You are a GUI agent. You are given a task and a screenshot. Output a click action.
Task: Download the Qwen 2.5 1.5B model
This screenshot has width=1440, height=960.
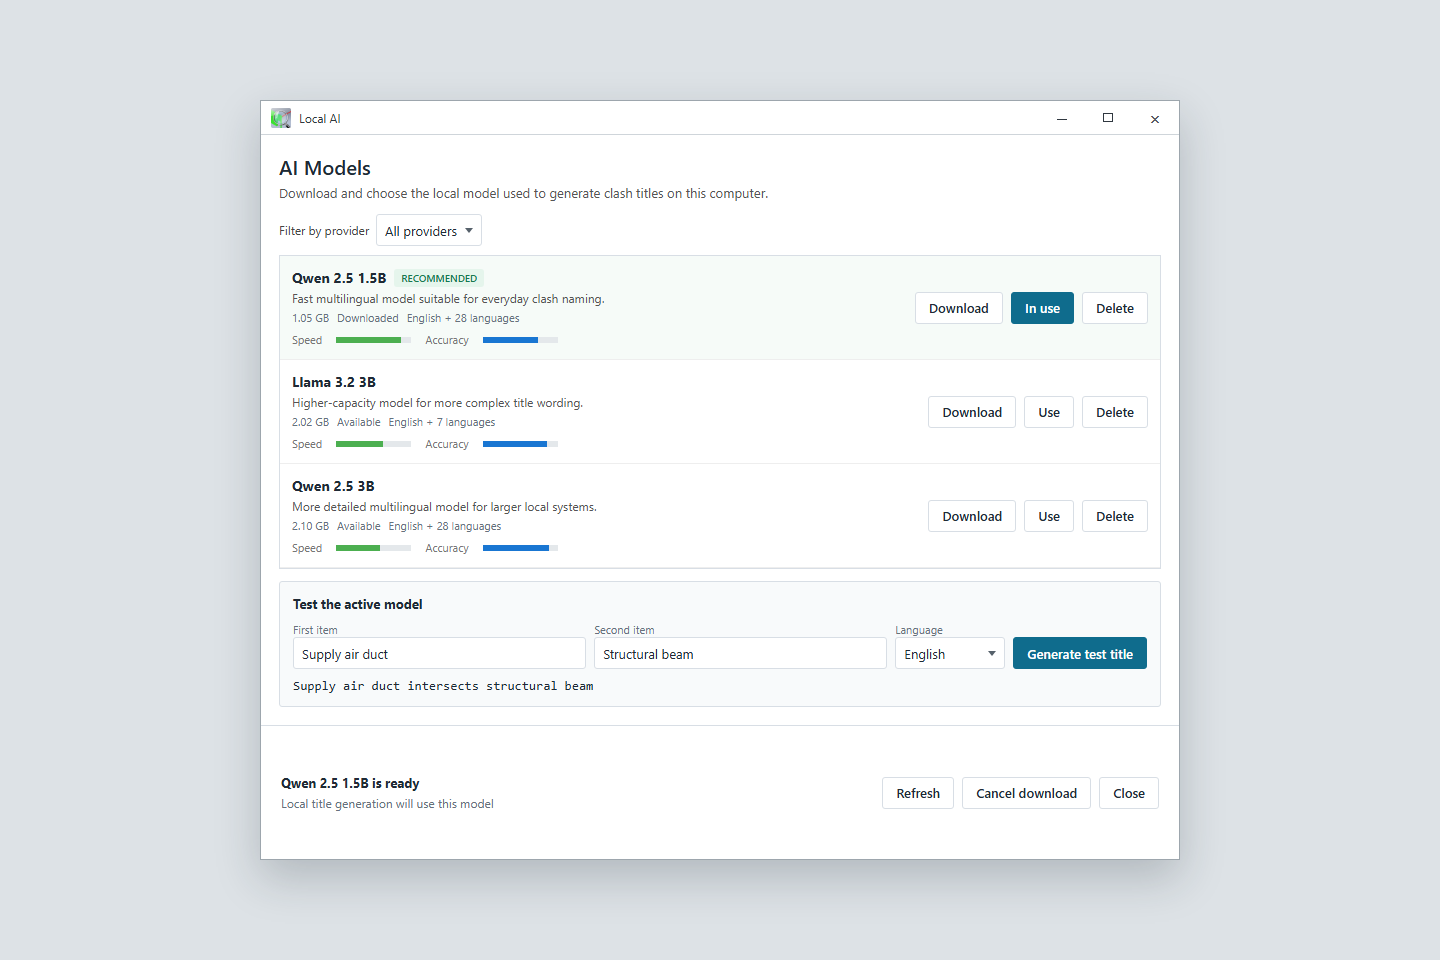959,308
